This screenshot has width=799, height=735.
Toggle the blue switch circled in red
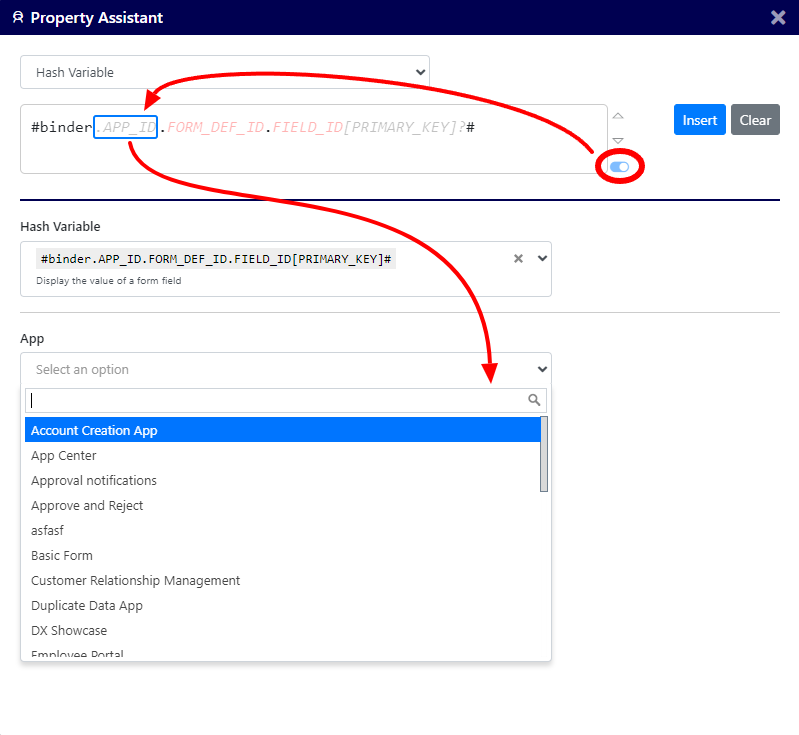click(x=619, y=167)
